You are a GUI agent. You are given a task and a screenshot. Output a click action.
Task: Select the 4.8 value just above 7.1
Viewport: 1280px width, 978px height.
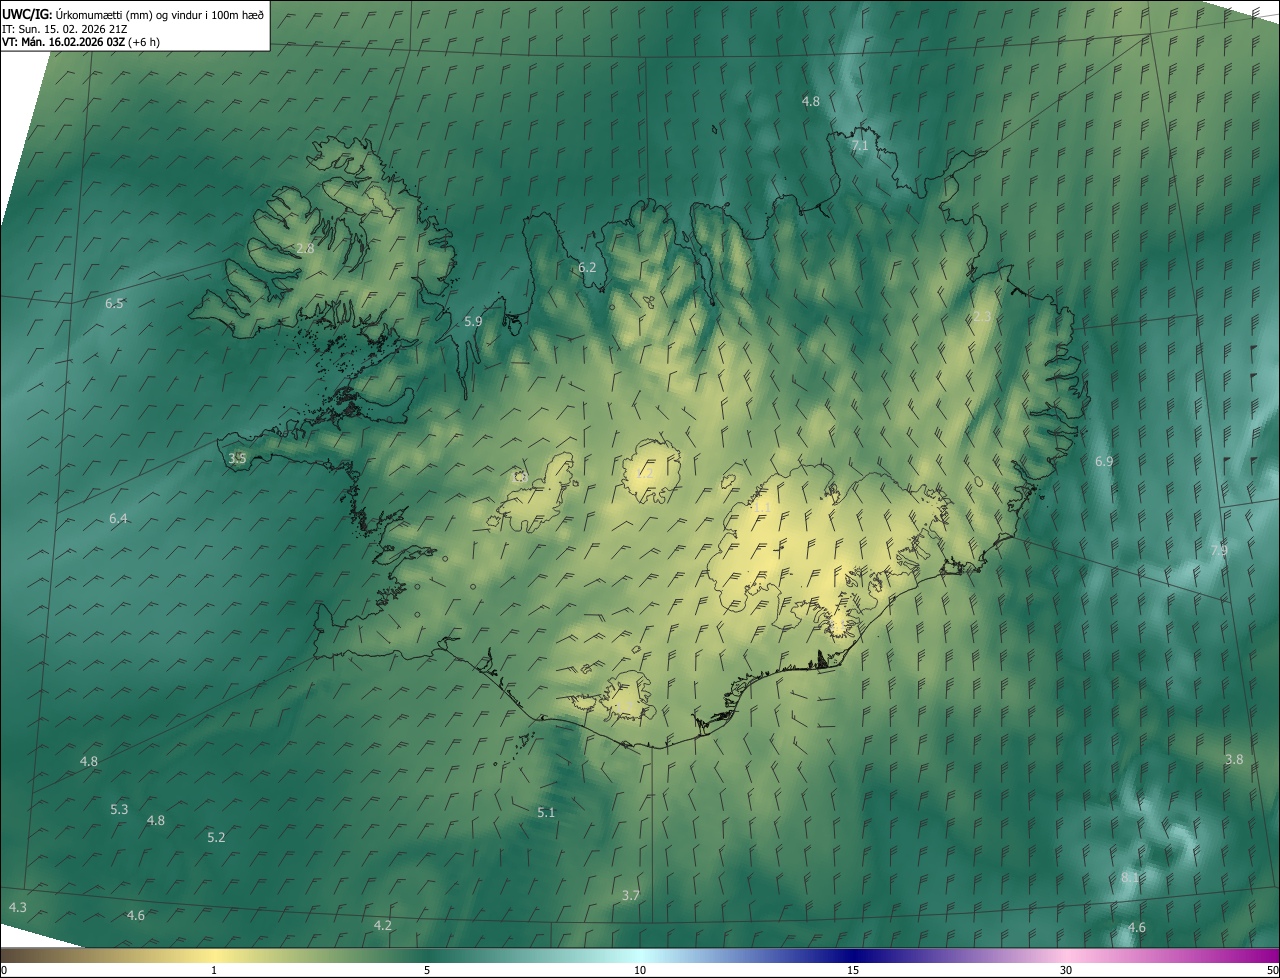pyautogui.click(x=811, y=101)
